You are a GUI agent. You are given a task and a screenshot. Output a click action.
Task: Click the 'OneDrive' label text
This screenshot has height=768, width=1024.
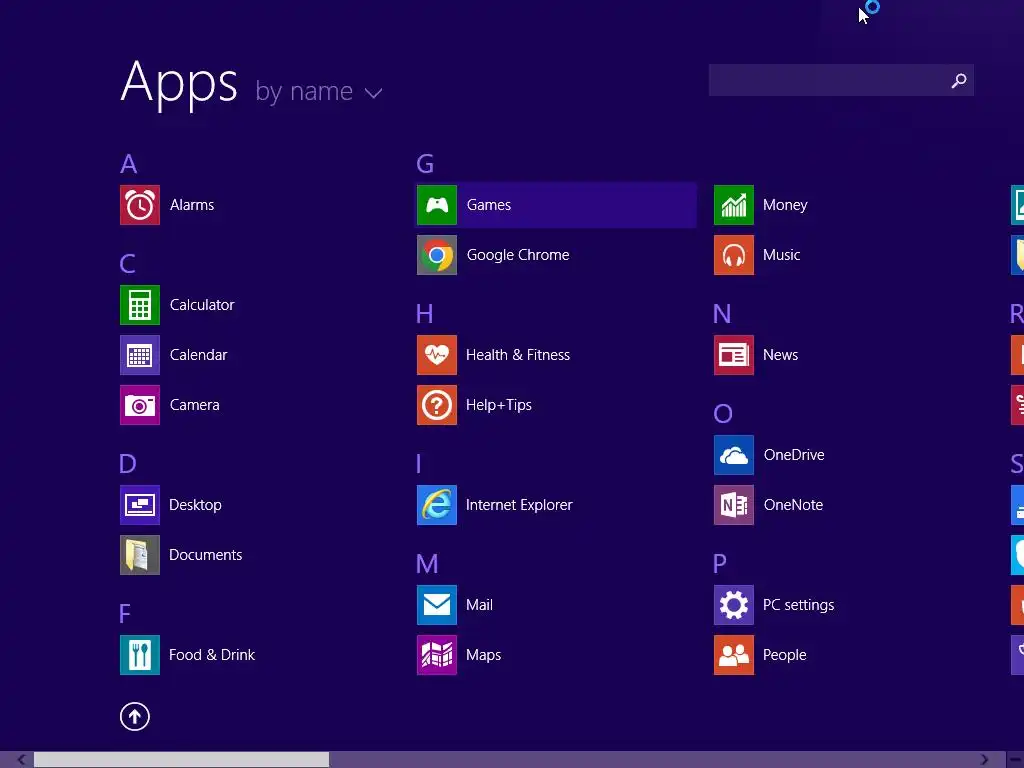(794, 455)
